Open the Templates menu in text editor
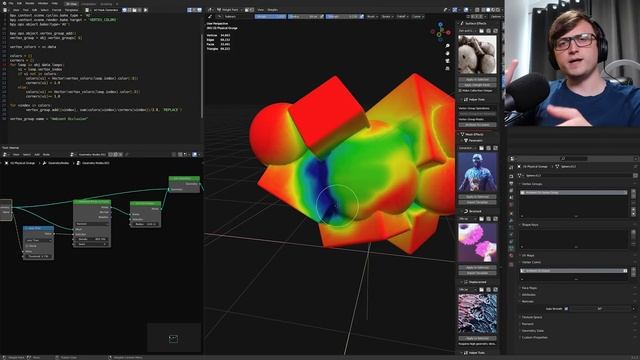Viewport: 640px width, 360px height. [x=71, y=10]
